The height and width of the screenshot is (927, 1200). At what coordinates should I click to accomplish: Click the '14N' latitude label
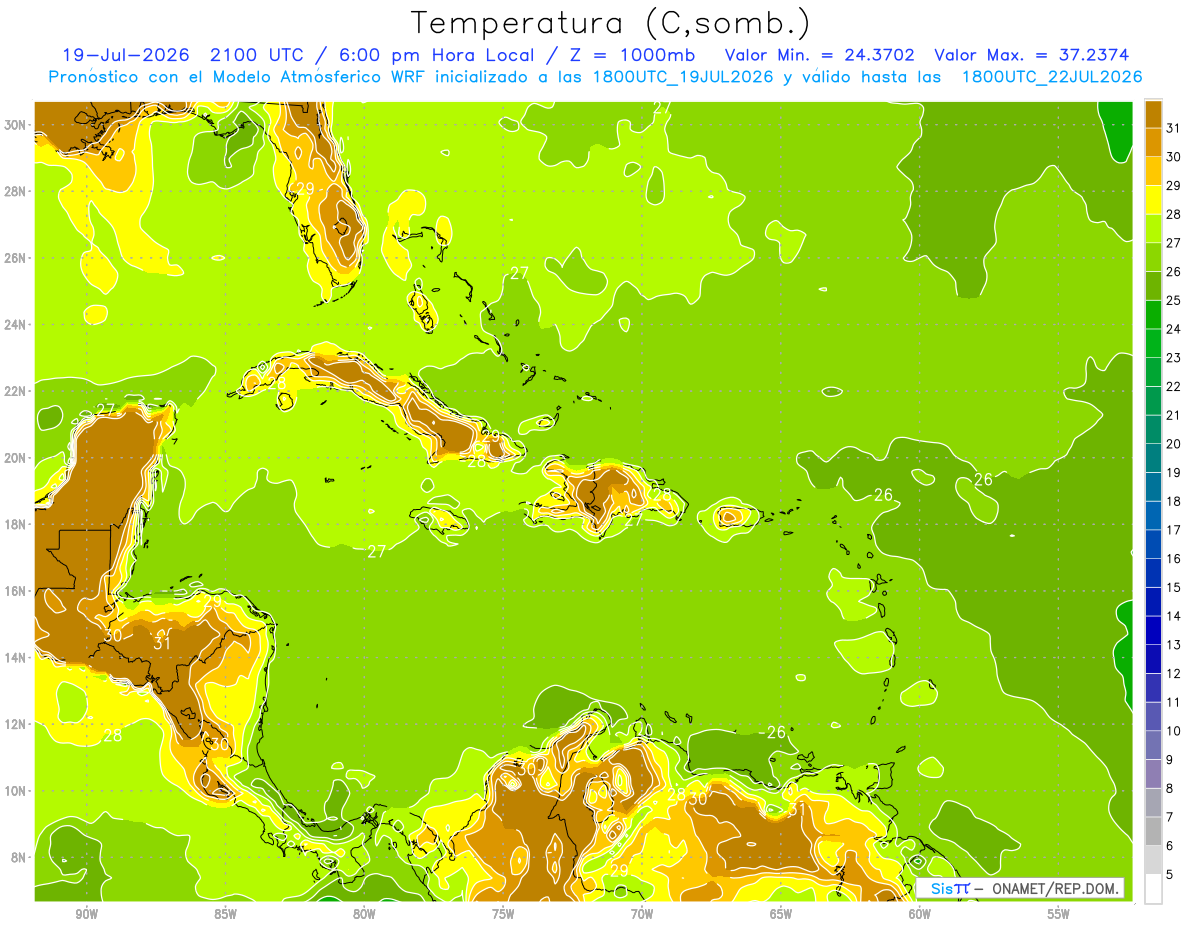17,657
